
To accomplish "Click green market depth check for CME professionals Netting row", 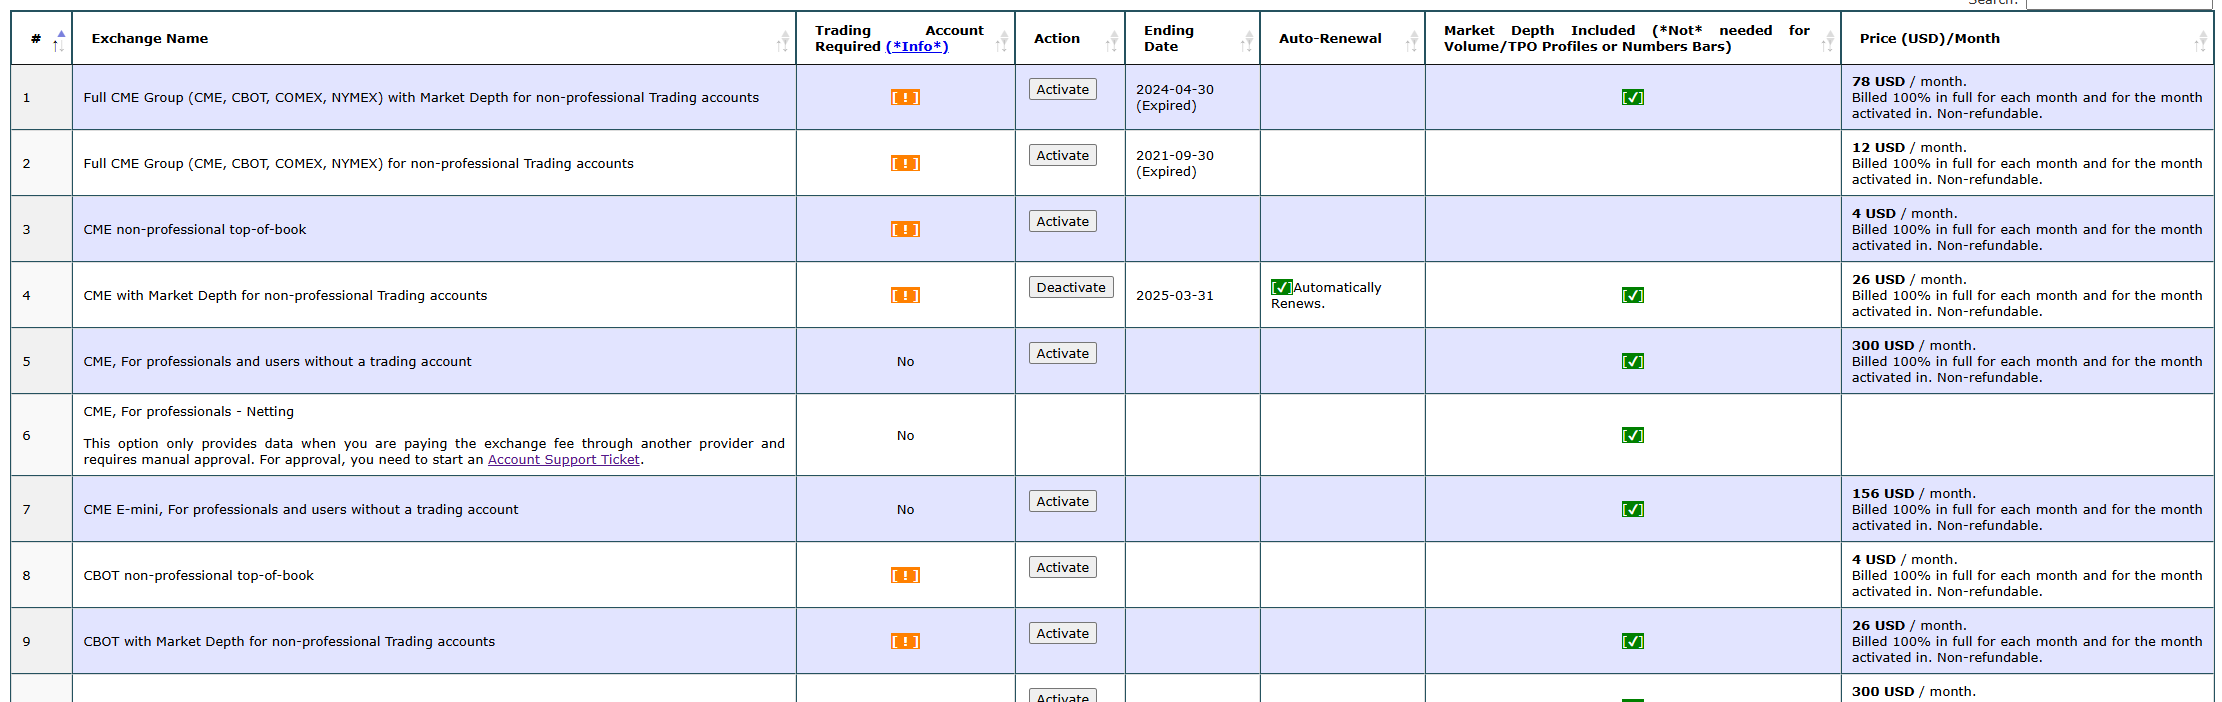I will pyautogui.click(x=1632, y=435).
